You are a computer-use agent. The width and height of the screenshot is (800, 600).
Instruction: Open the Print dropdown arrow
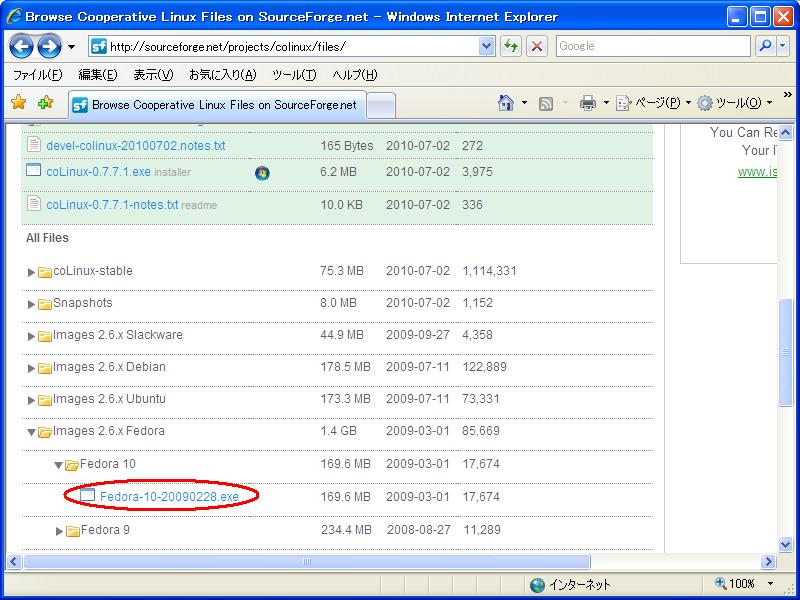click(x=606, y=103)
